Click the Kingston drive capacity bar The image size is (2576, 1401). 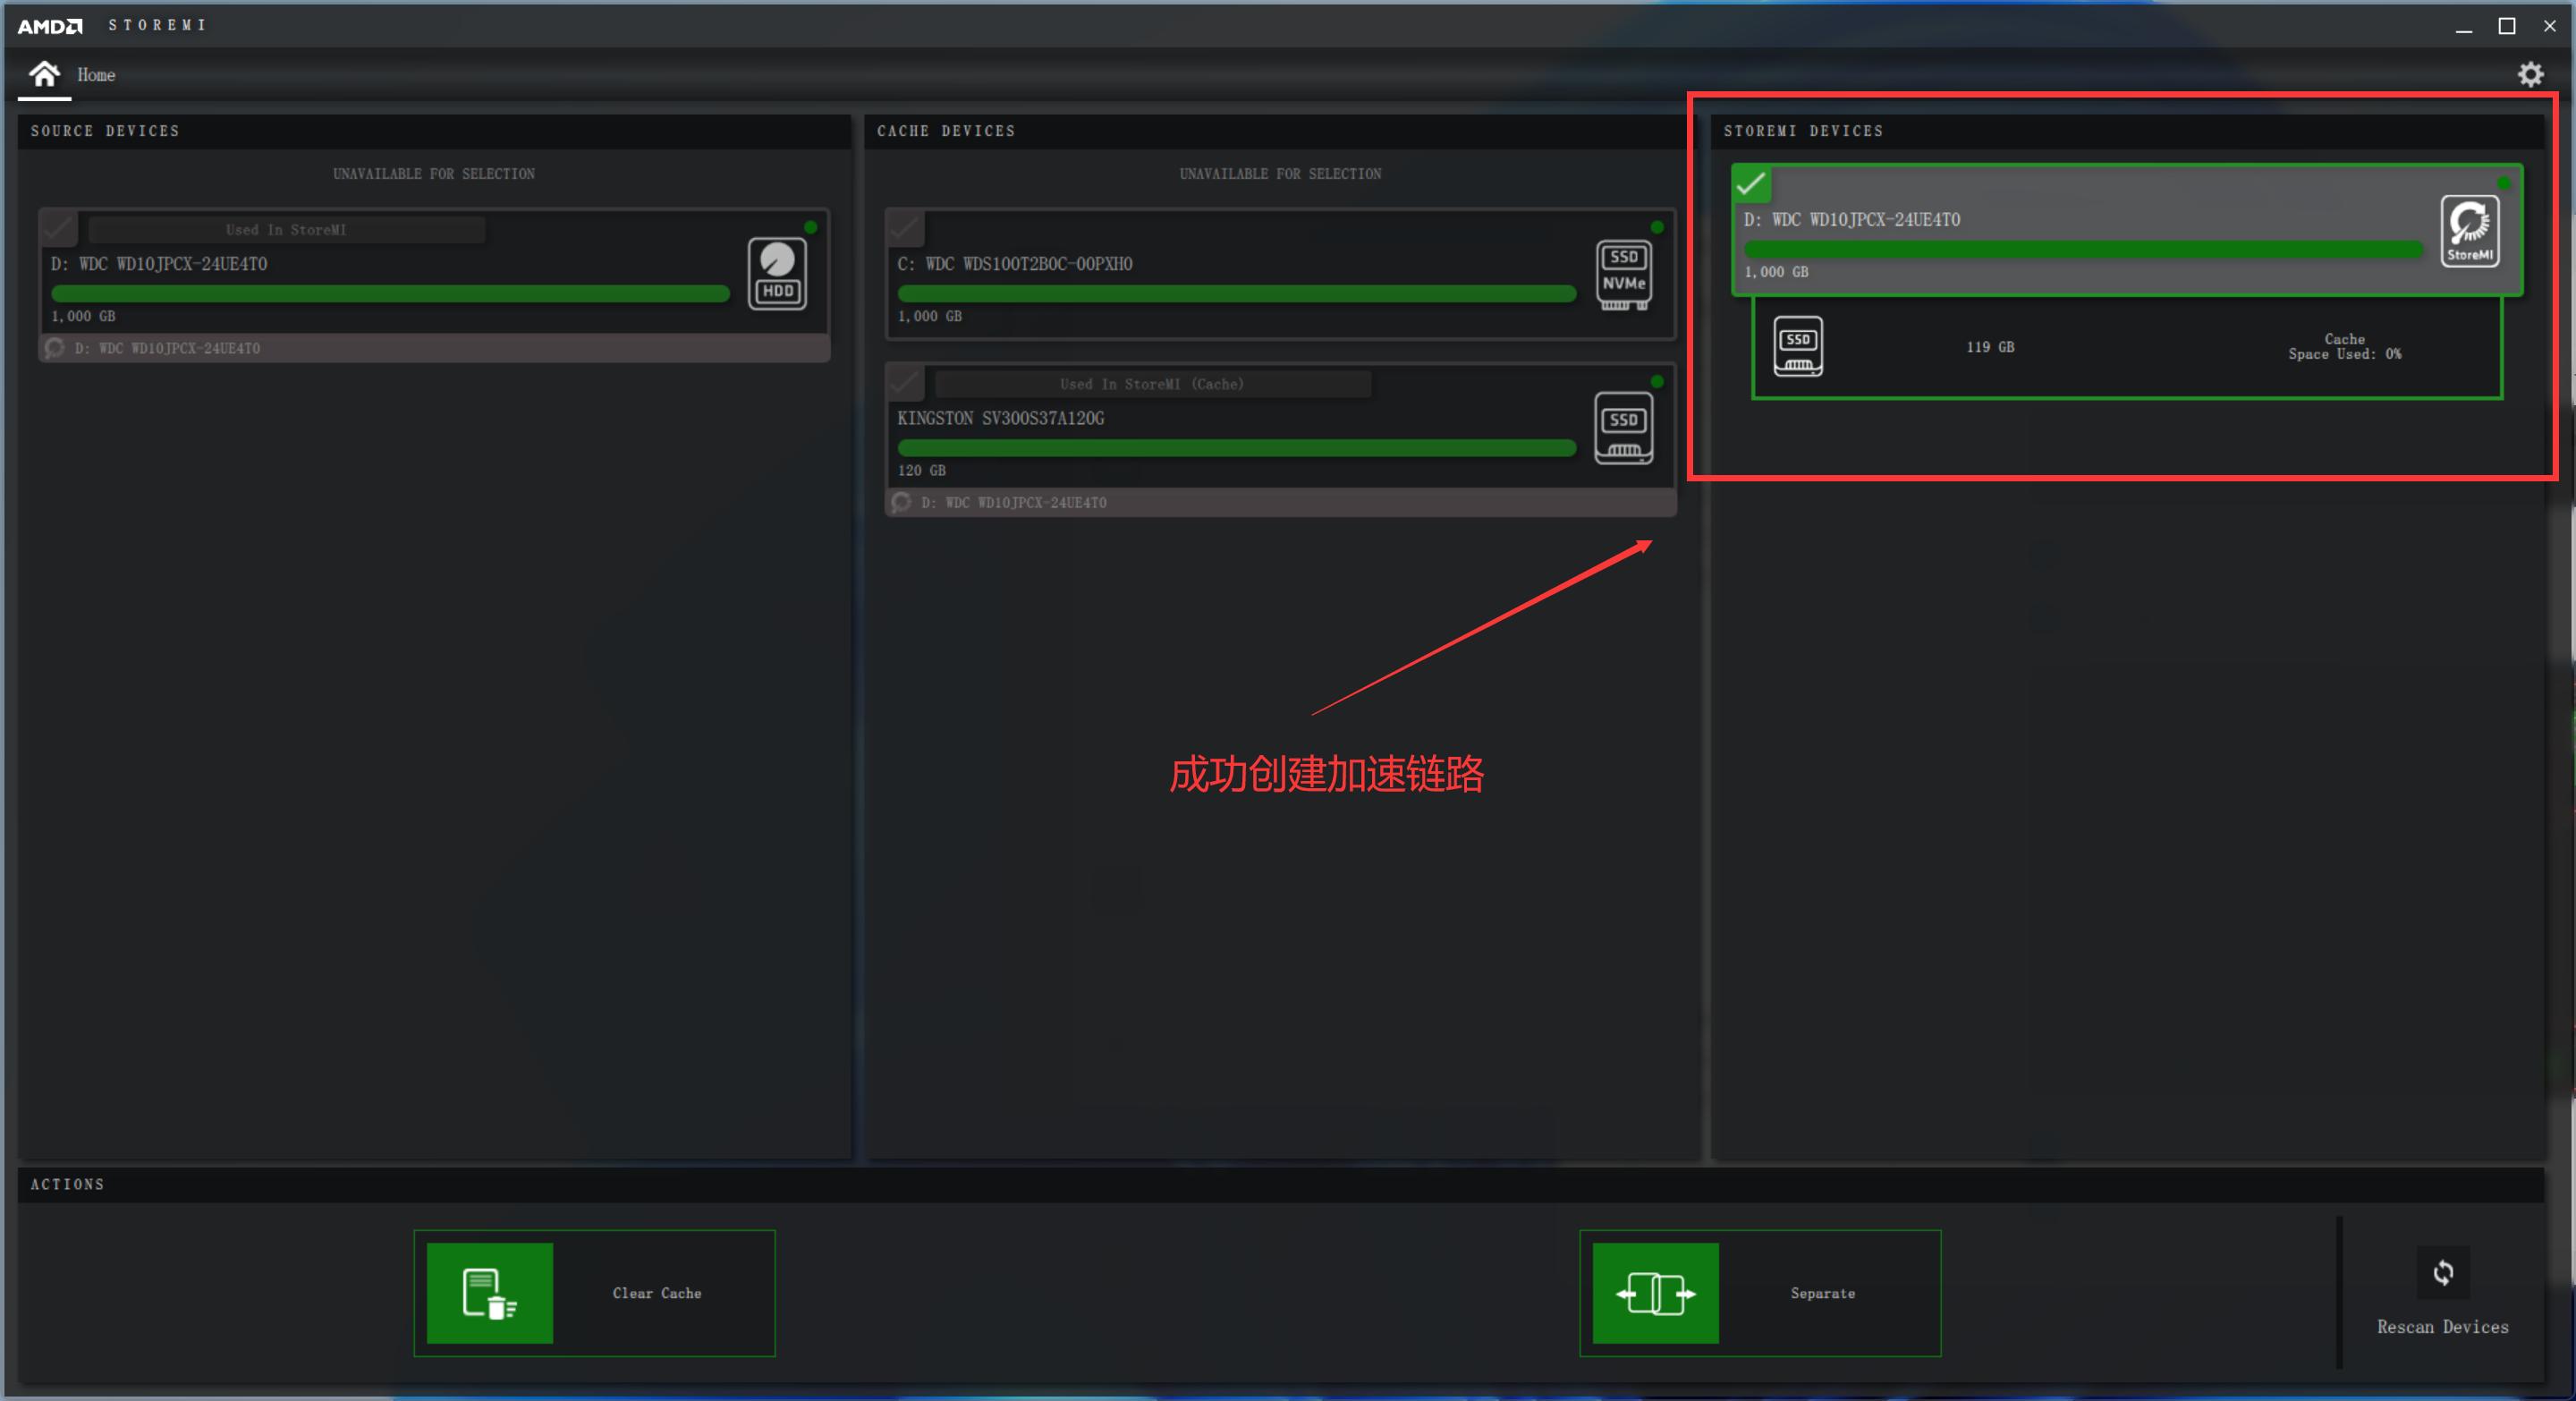(1236, 448)
